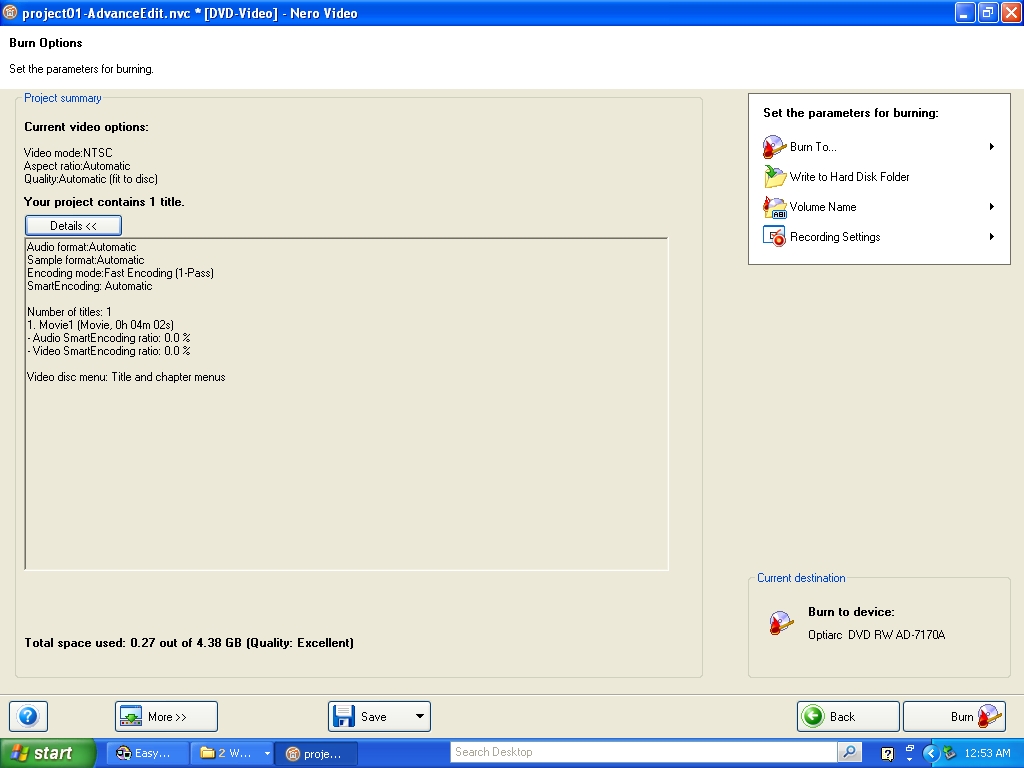Collapse the Details << section

pyautogui.click(x=73, y=225)
